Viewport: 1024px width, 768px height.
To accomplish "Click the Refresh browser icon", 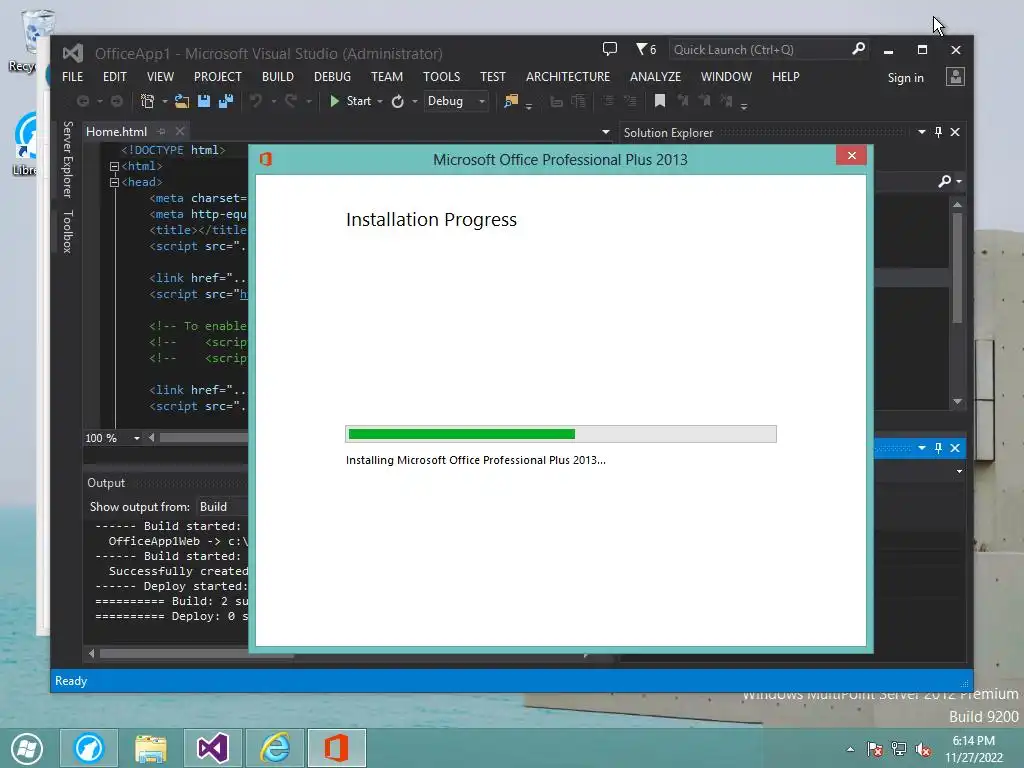I will (397, 101).
